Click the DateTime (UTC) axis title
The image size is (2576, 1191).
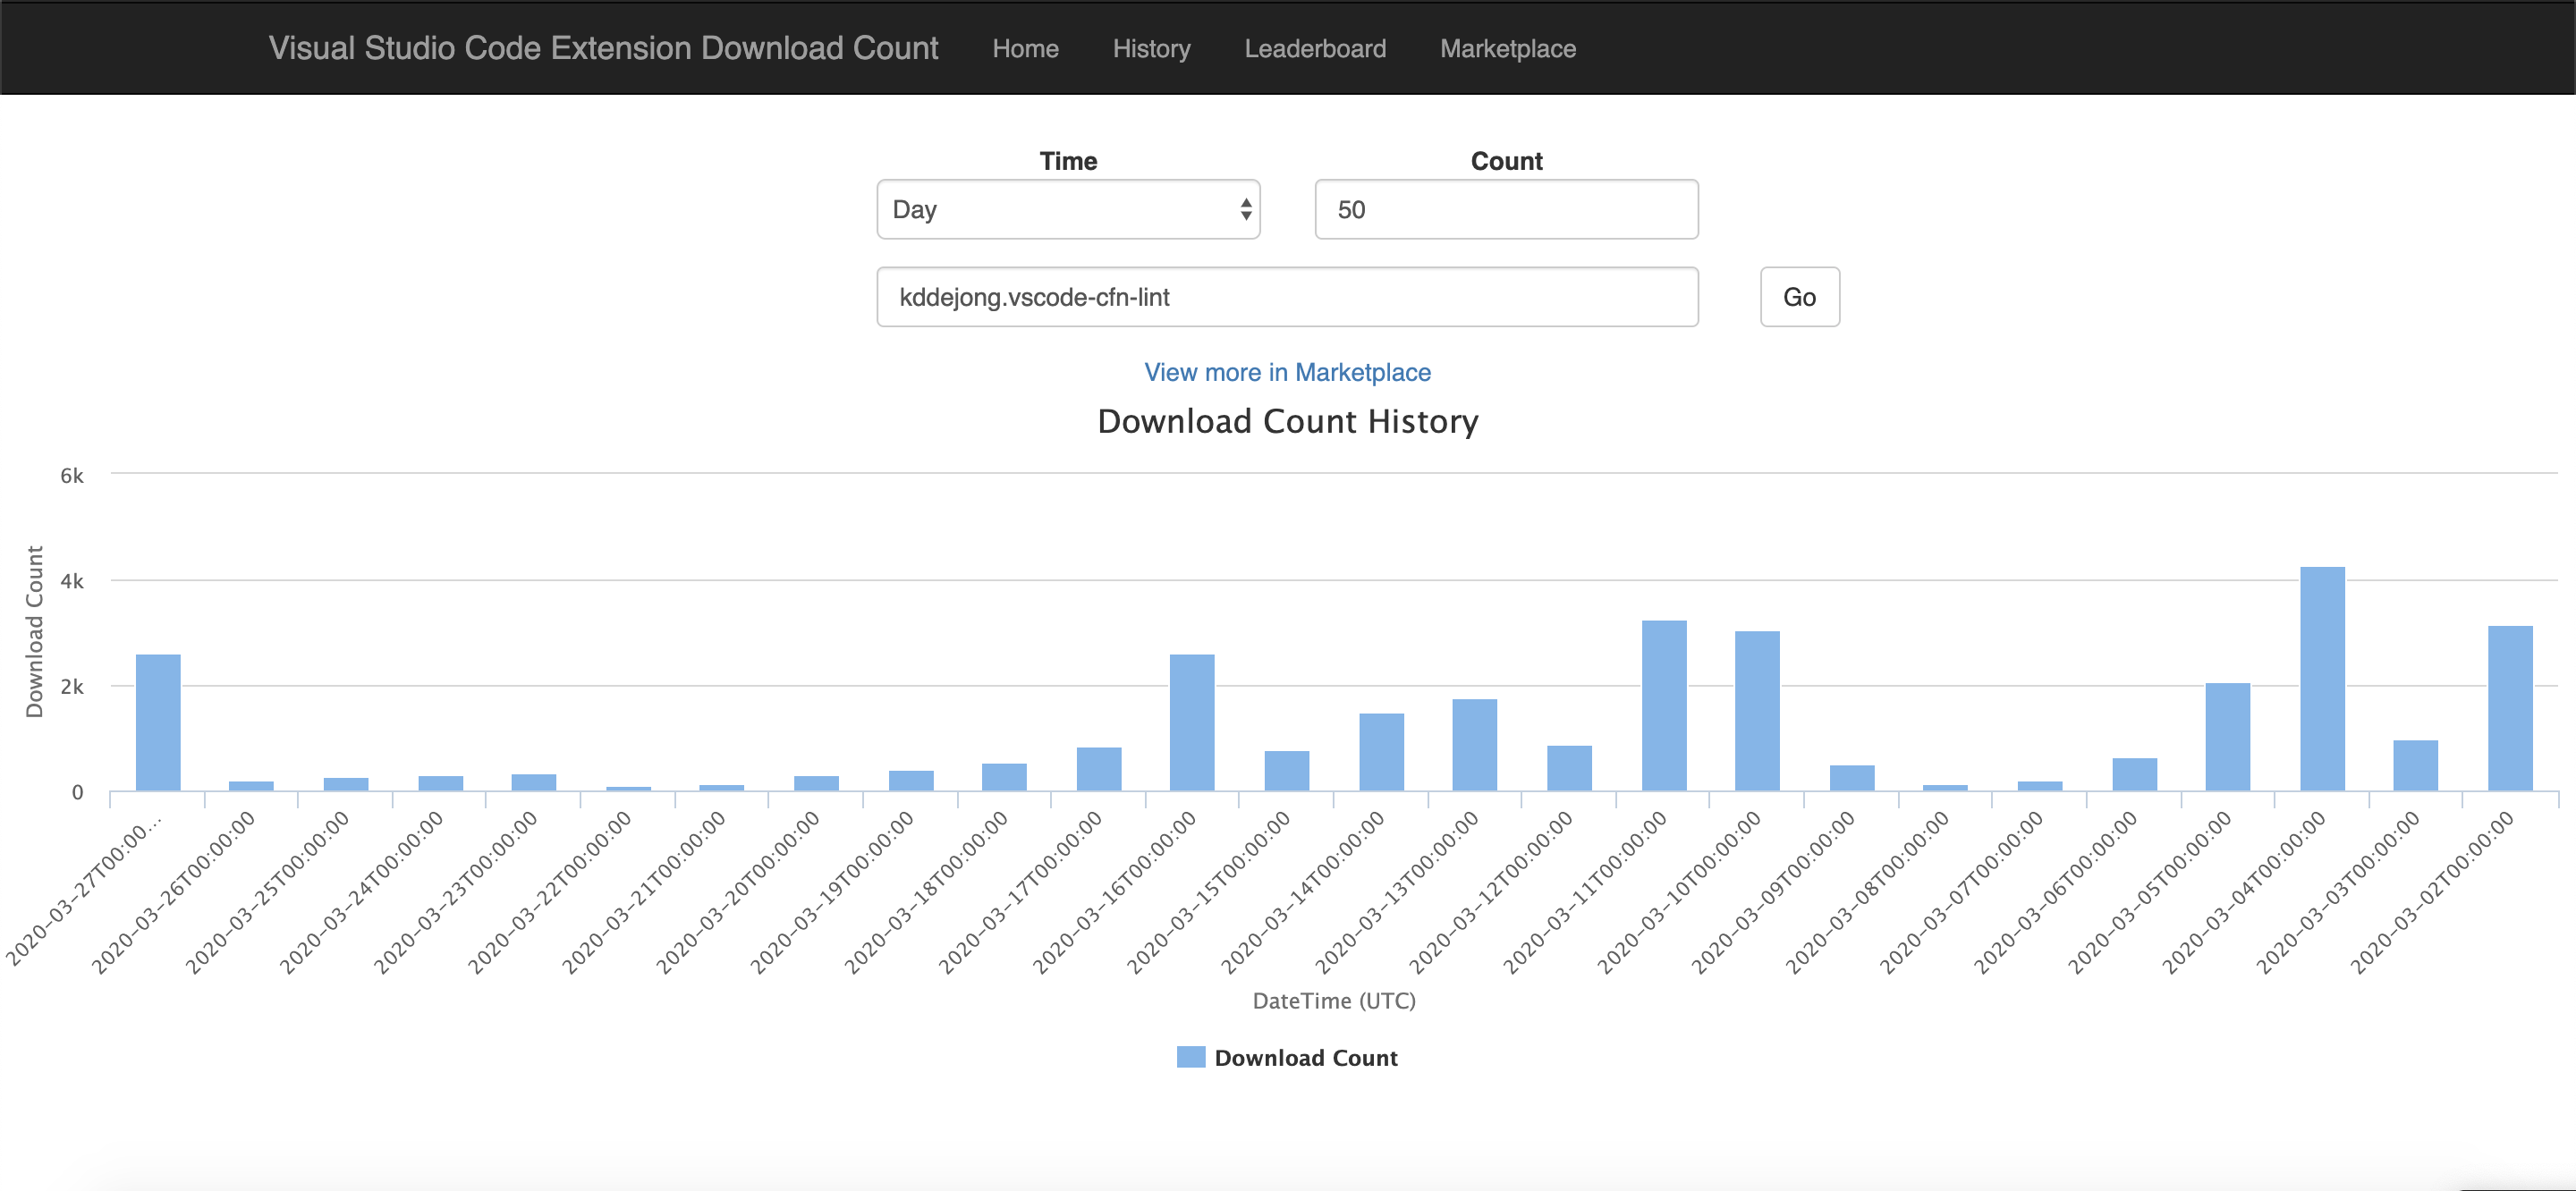click(1334, 1001)
